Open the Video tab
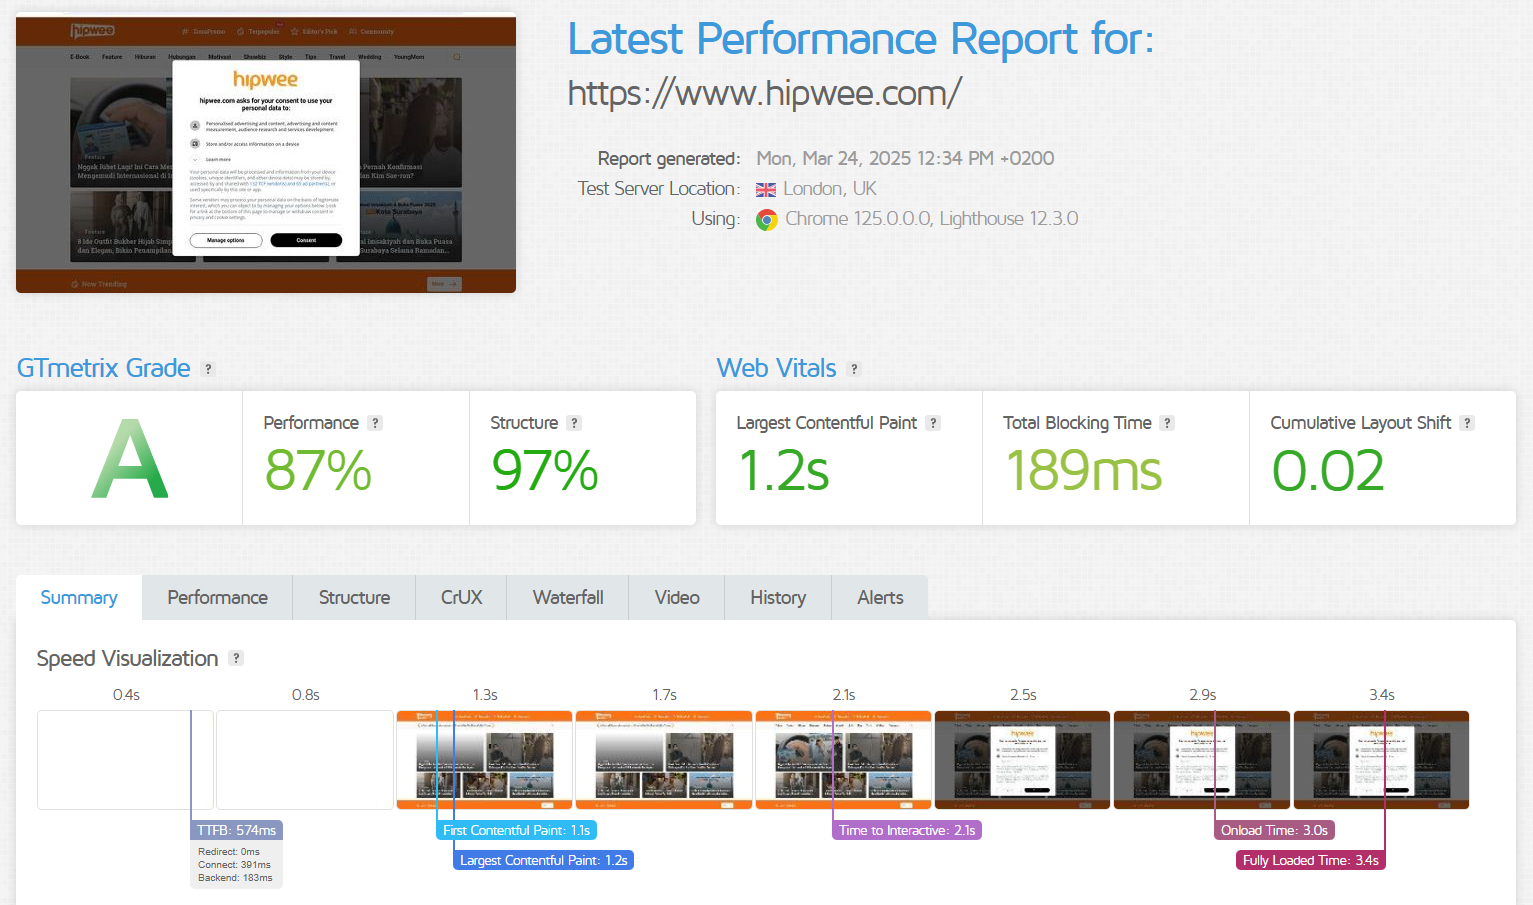The image size is (1533, 905). (677, 597)
